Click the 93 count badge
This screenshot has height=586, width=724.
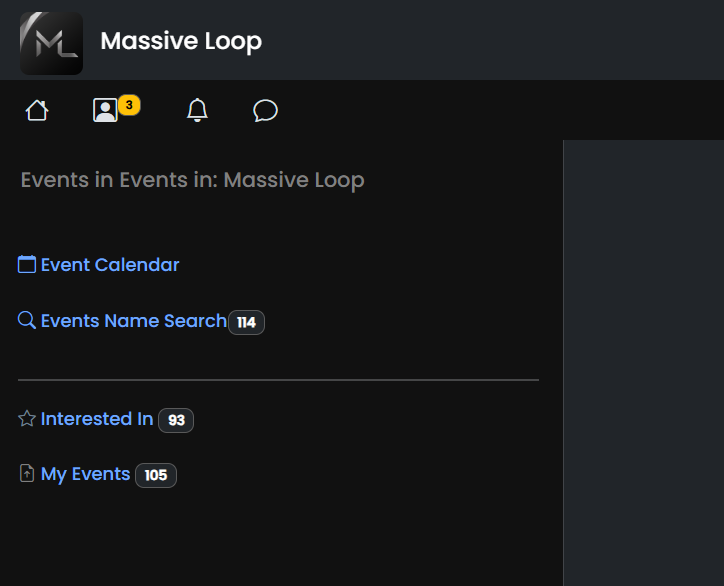pos(176,420)
